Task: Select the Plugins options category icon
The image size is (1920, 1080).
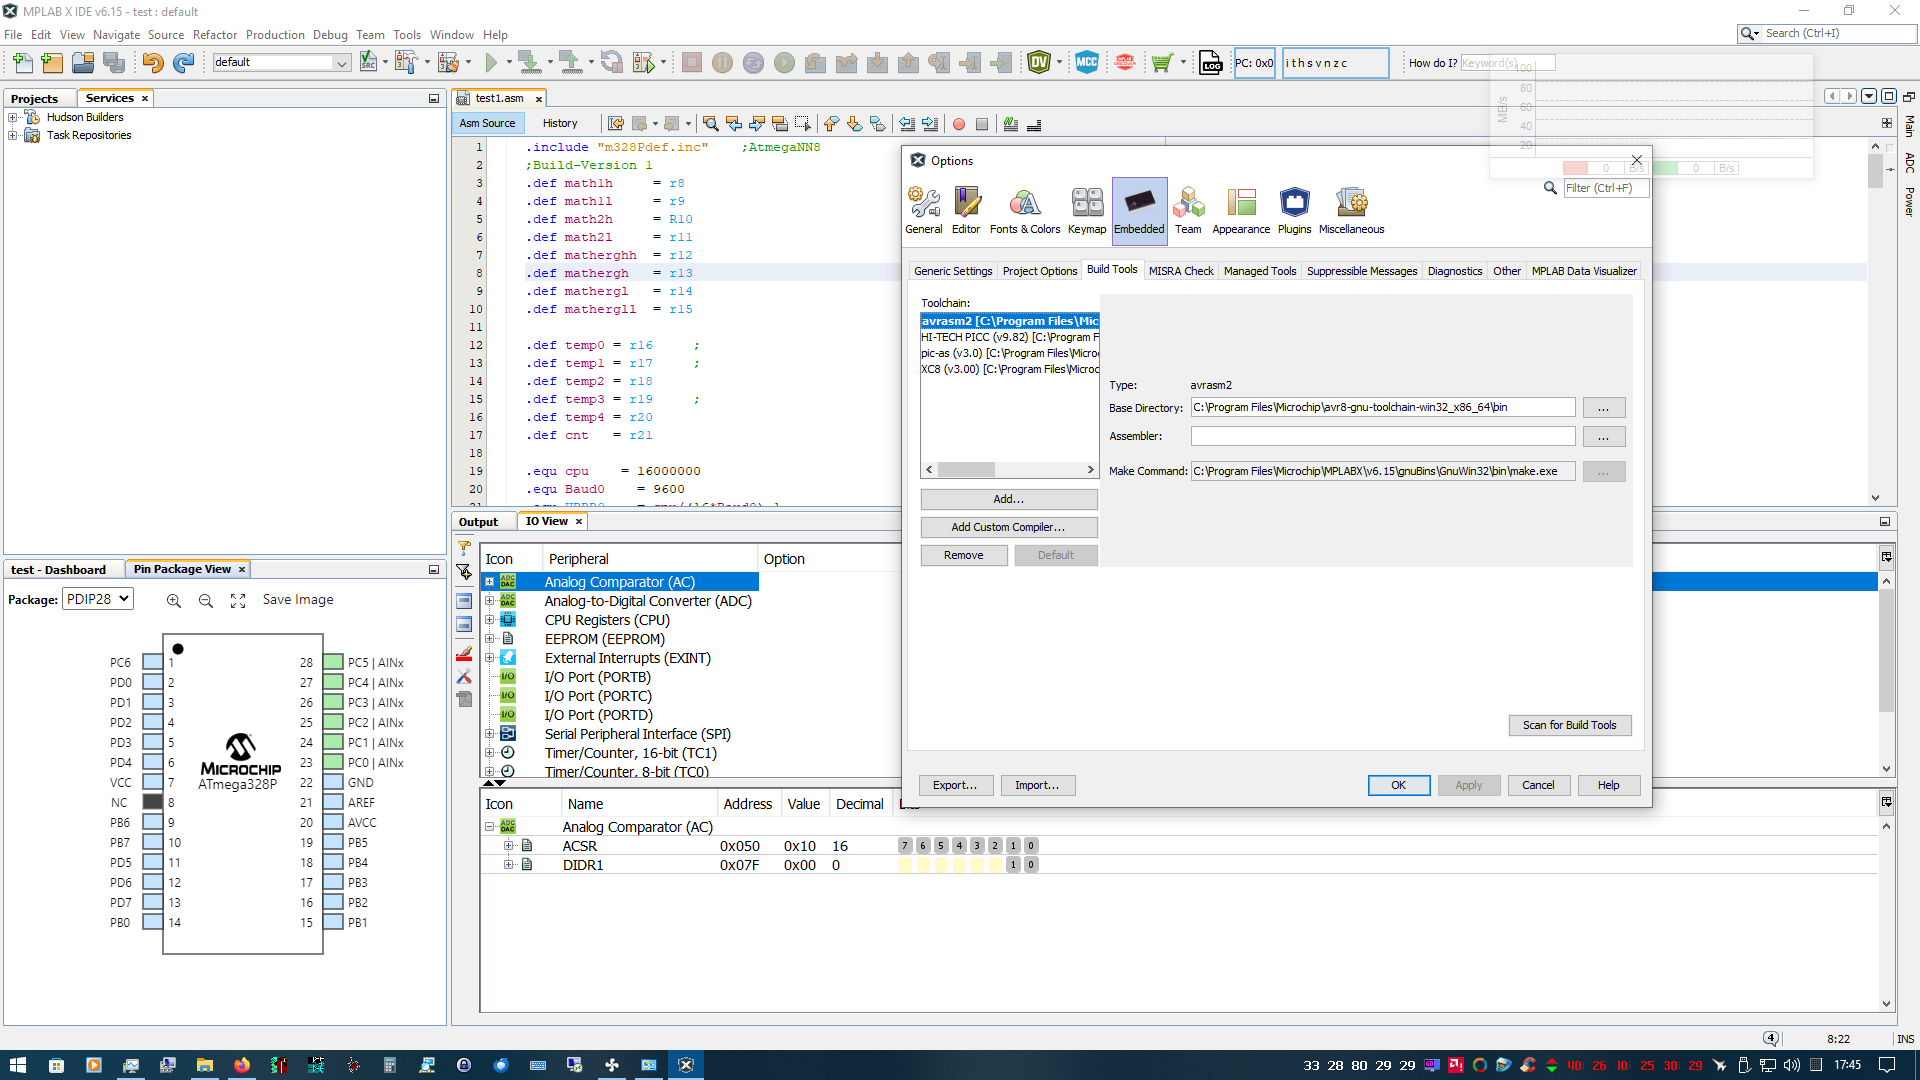Action: (1294, 210)
